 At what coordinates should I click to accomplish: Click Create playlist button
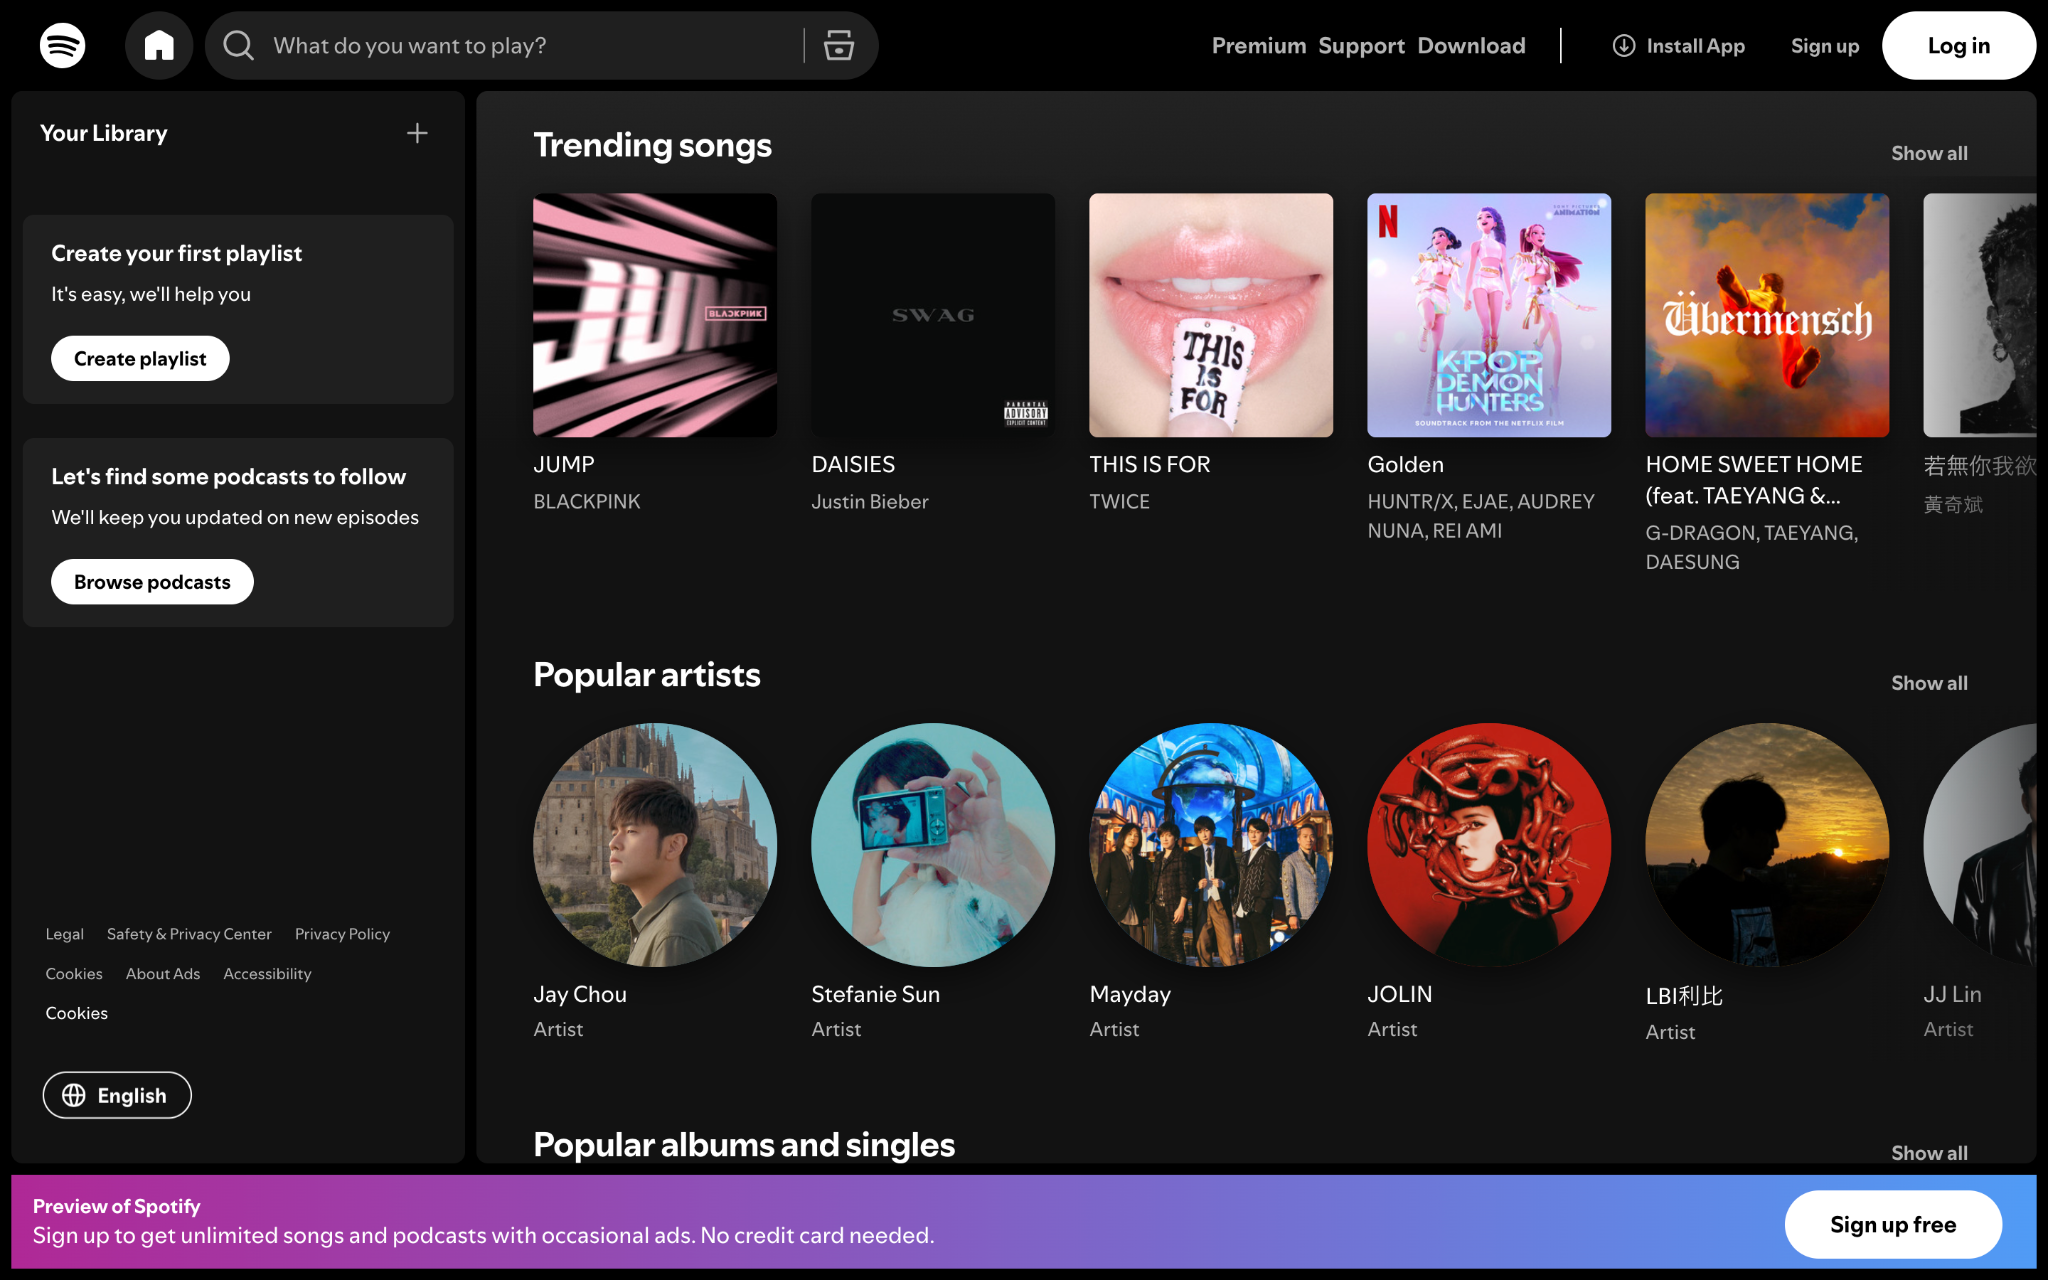(x=140, y=358)
